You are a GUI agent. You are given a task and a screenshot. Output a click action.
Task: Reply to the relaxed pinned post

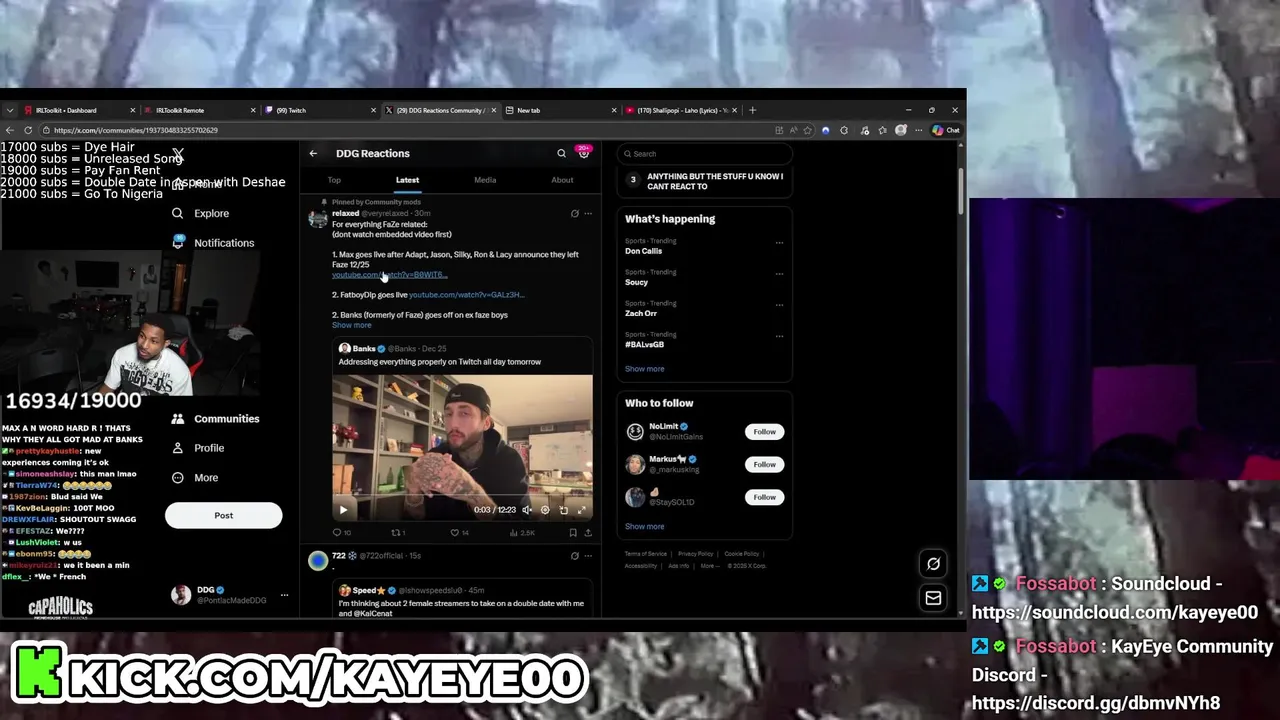pyautogui.click(x=341, y=533)
